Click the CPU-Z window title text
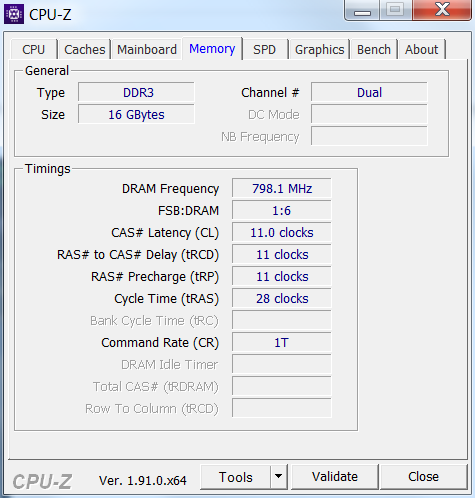The height and width of the screenshot is (498, 475). pyautogui.click(x=50, y=14)
